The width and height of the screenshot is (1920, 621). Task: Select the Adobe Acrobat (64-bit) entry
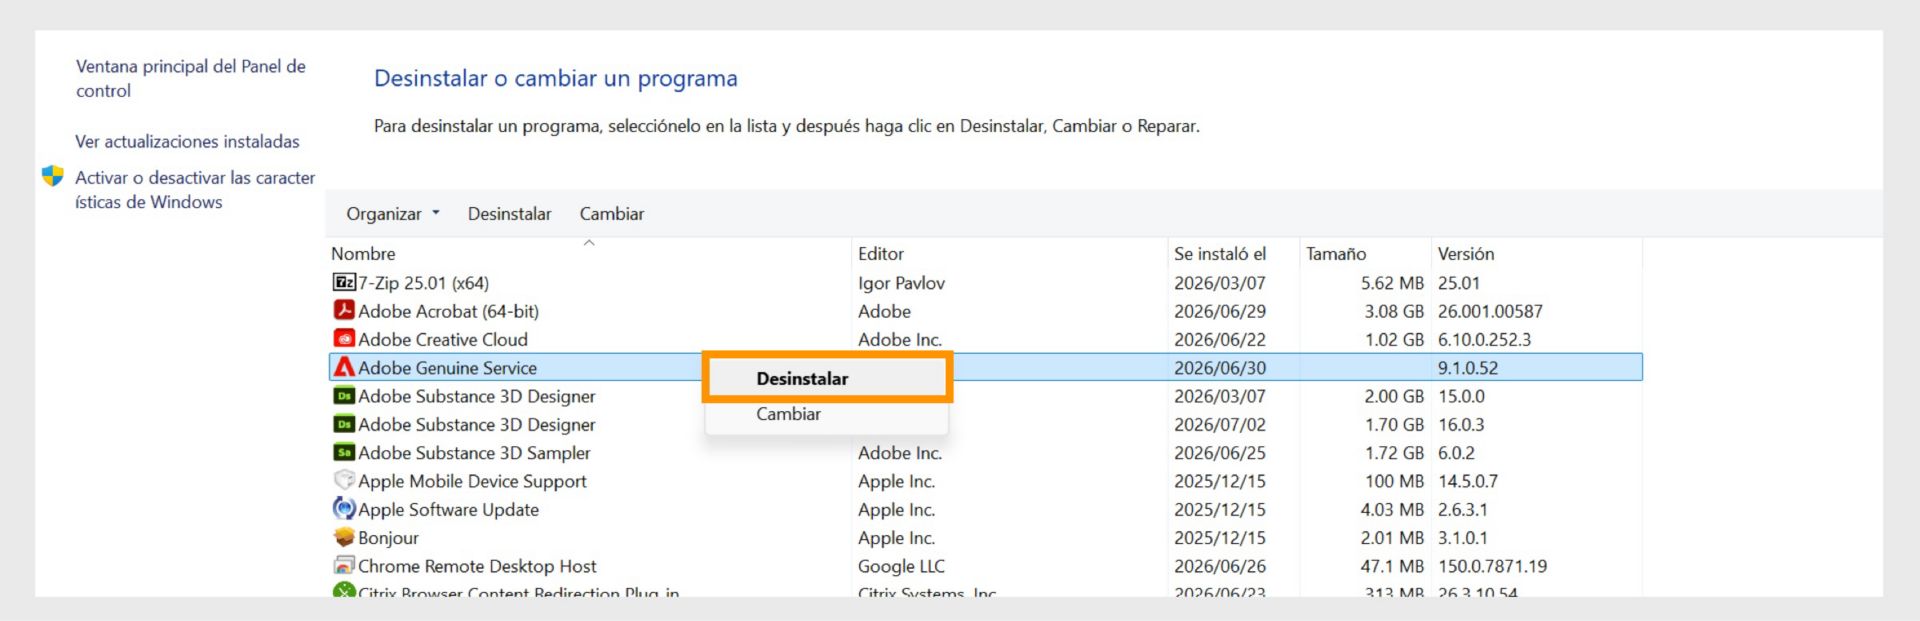(985, 311)
